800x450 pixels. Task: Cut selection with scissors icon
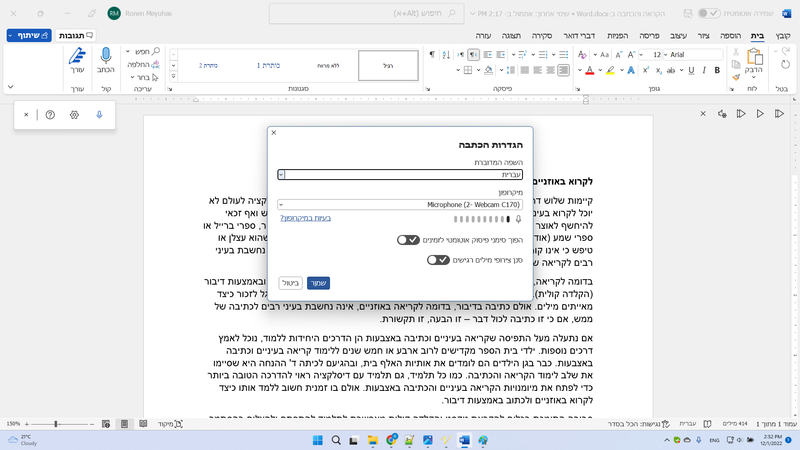(736, 52)
